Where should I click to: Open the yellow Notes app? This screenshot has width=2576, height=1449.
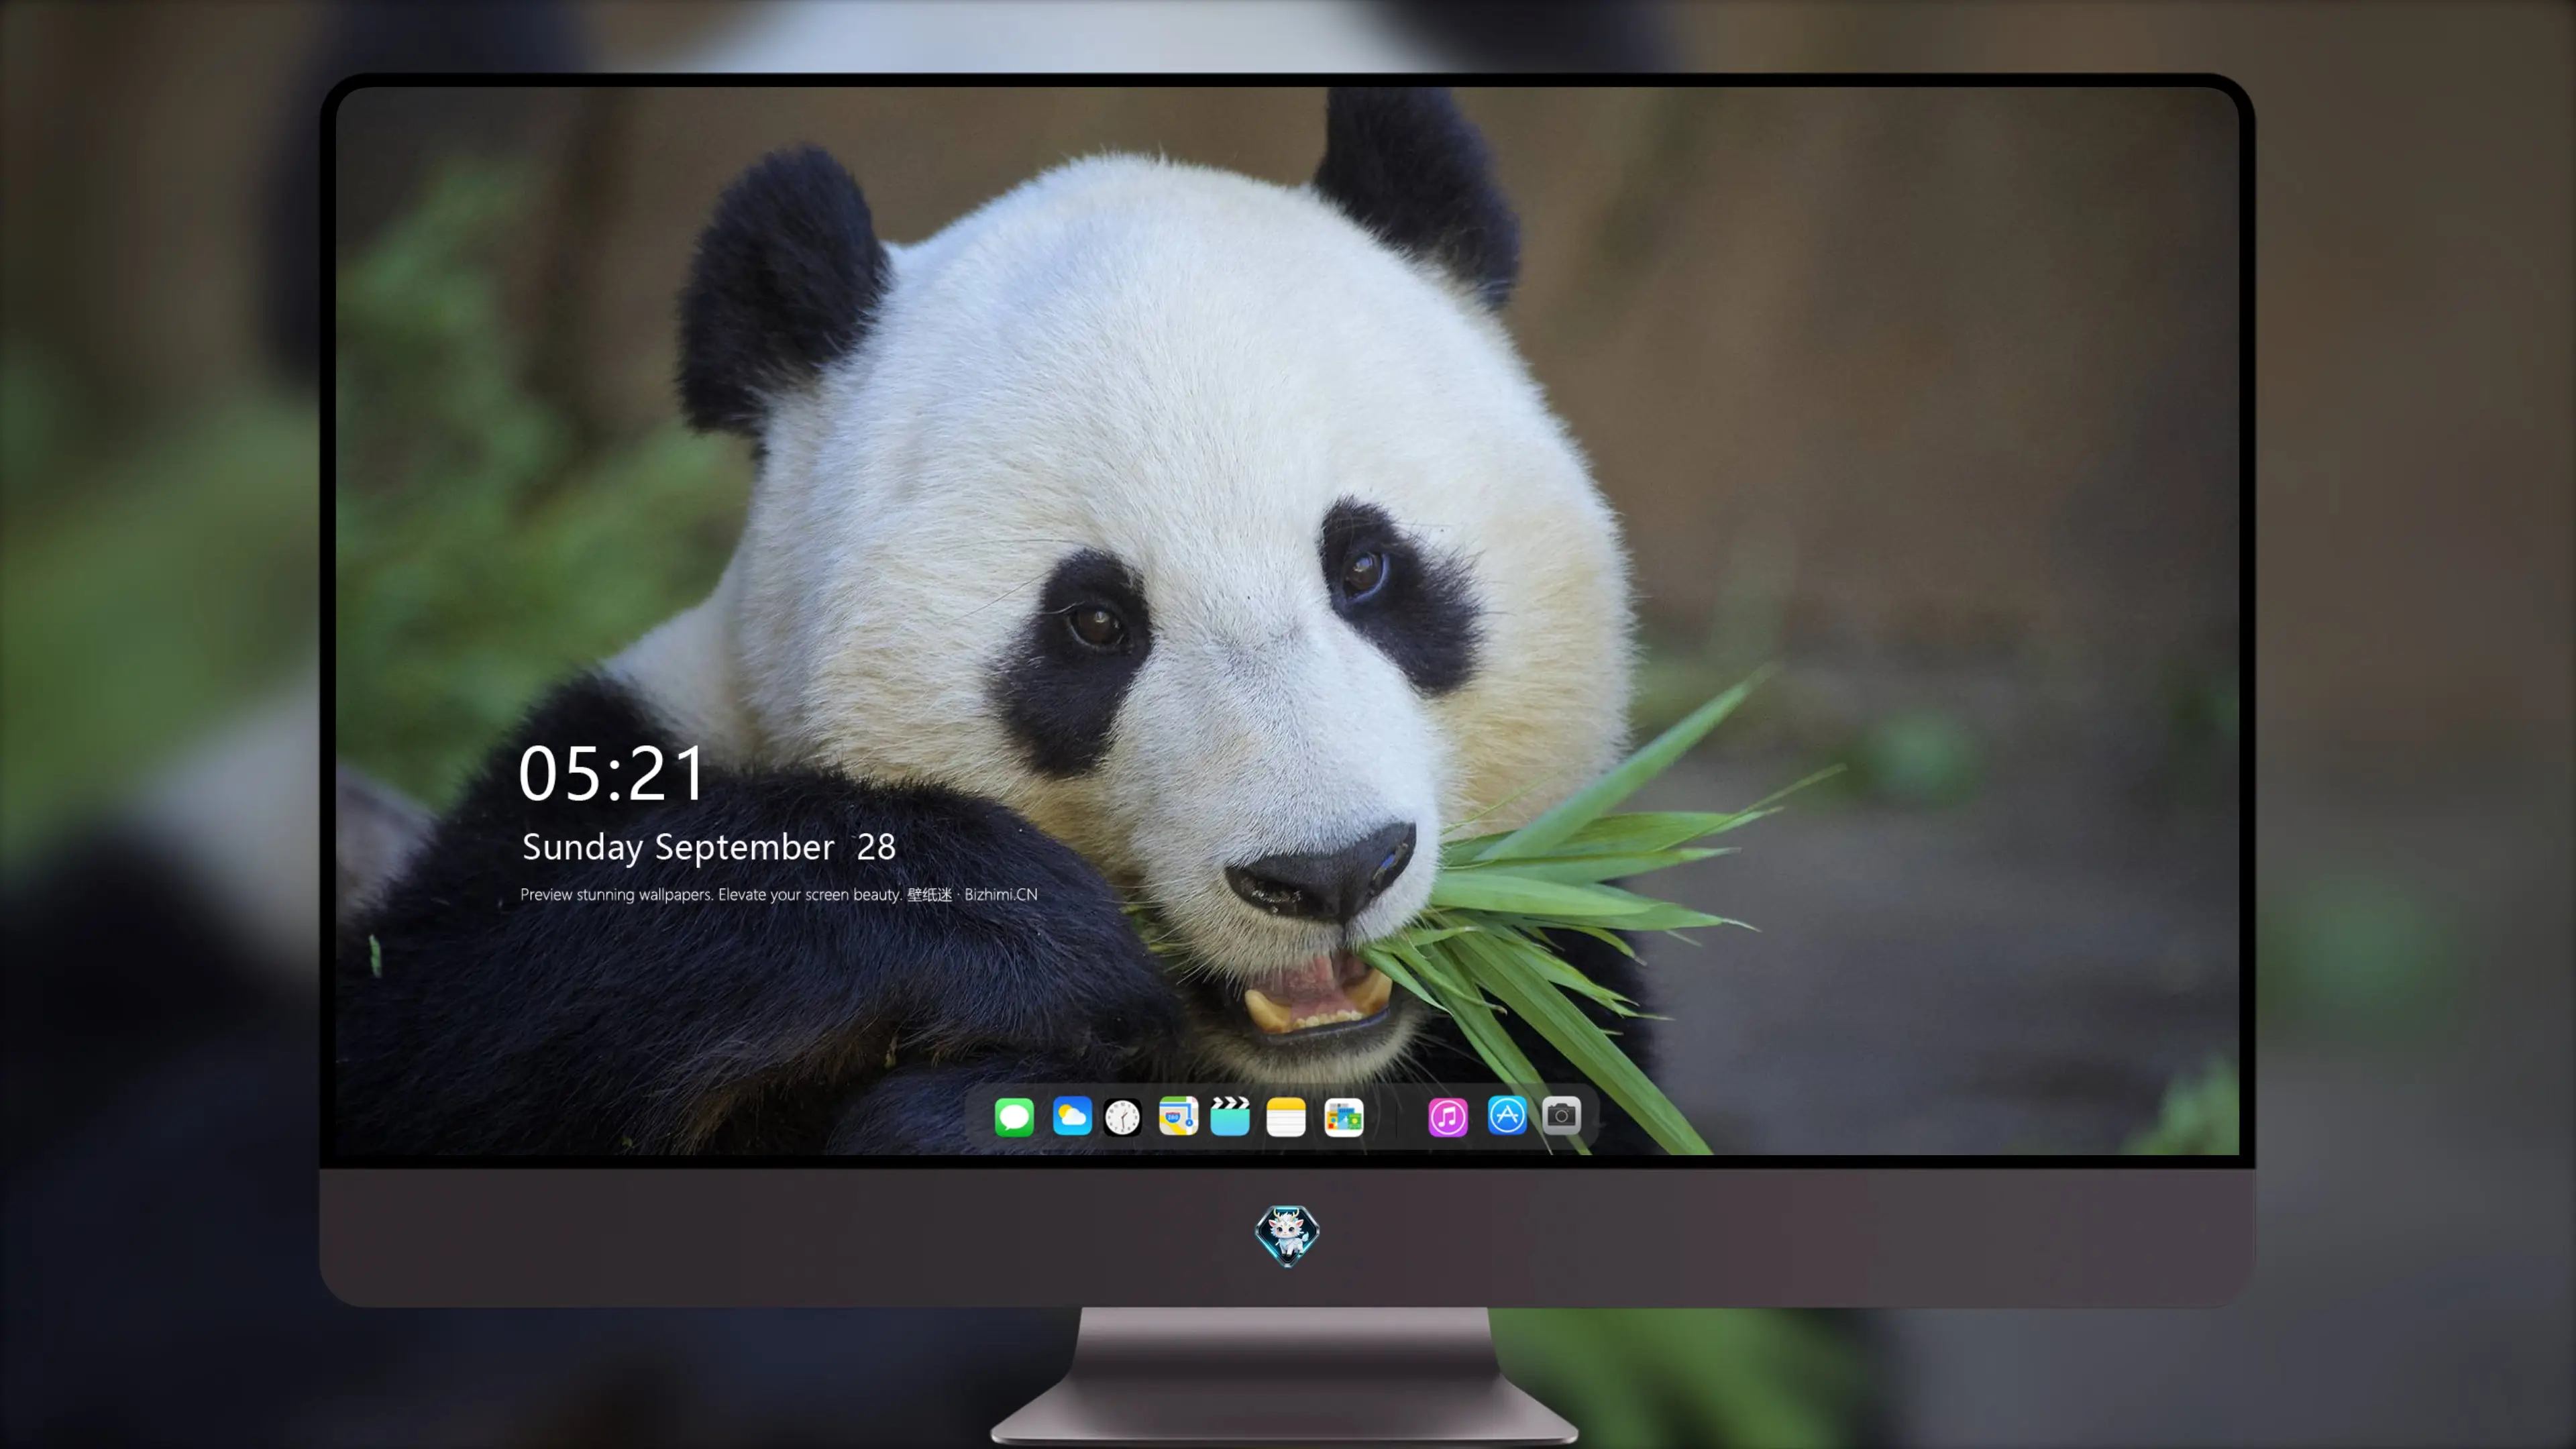[x=1286, y=1116]
